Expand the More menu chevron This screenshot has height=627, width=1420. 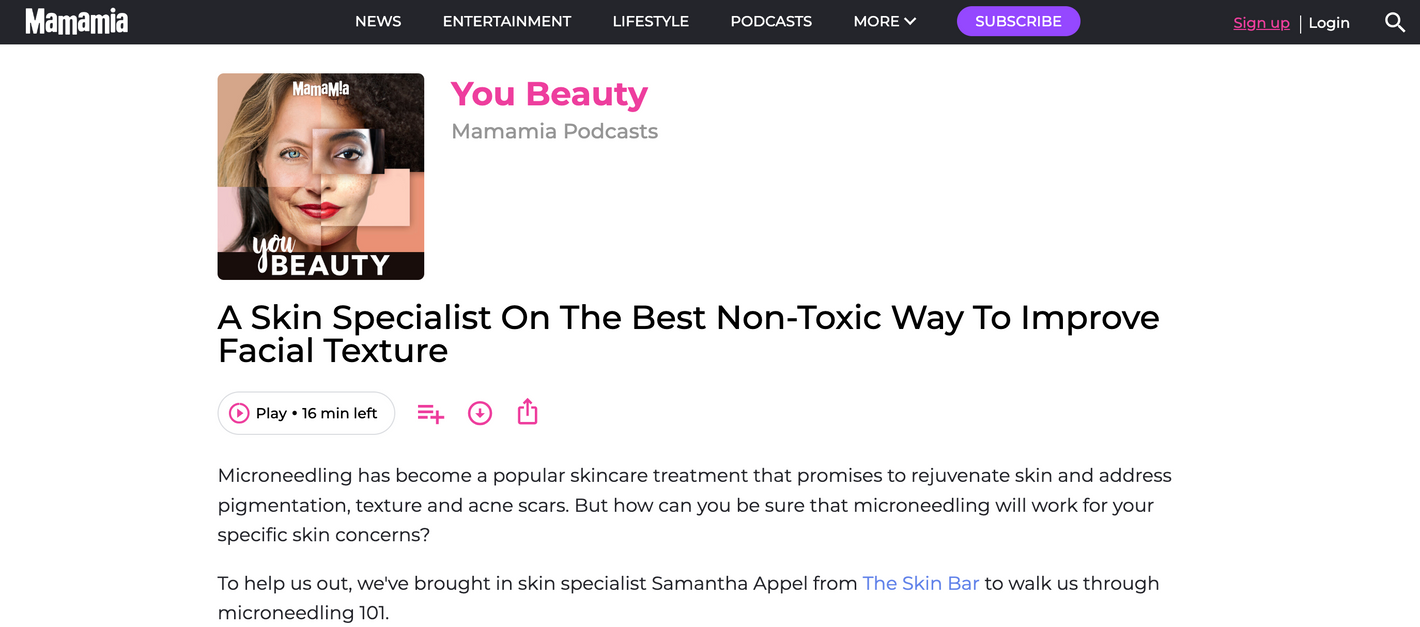(x=910, y=21)
